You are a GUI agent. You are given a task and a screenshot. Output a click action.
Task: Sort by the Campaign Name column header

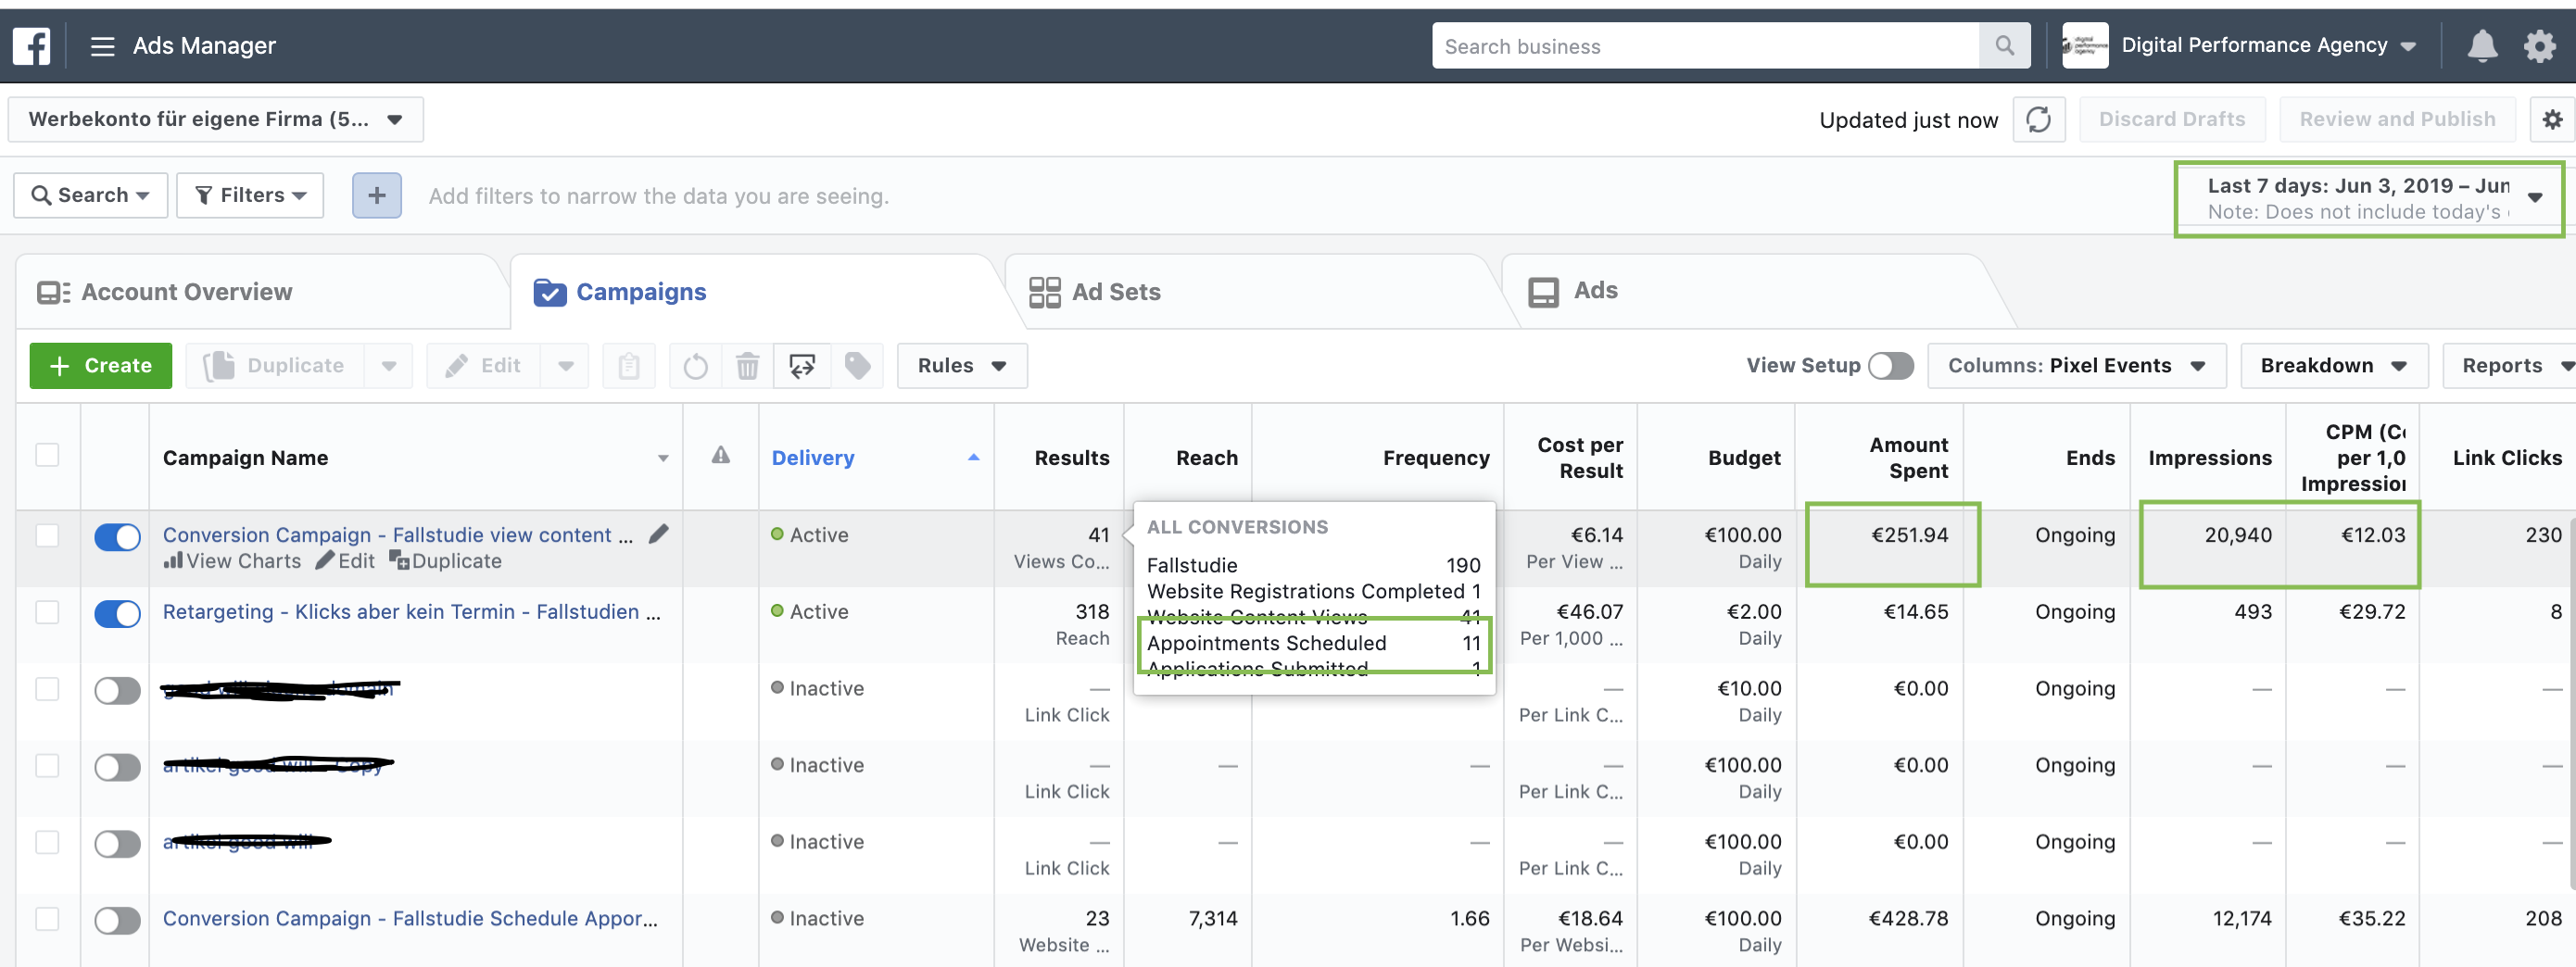pyautogui.click(x=416, y=458)
